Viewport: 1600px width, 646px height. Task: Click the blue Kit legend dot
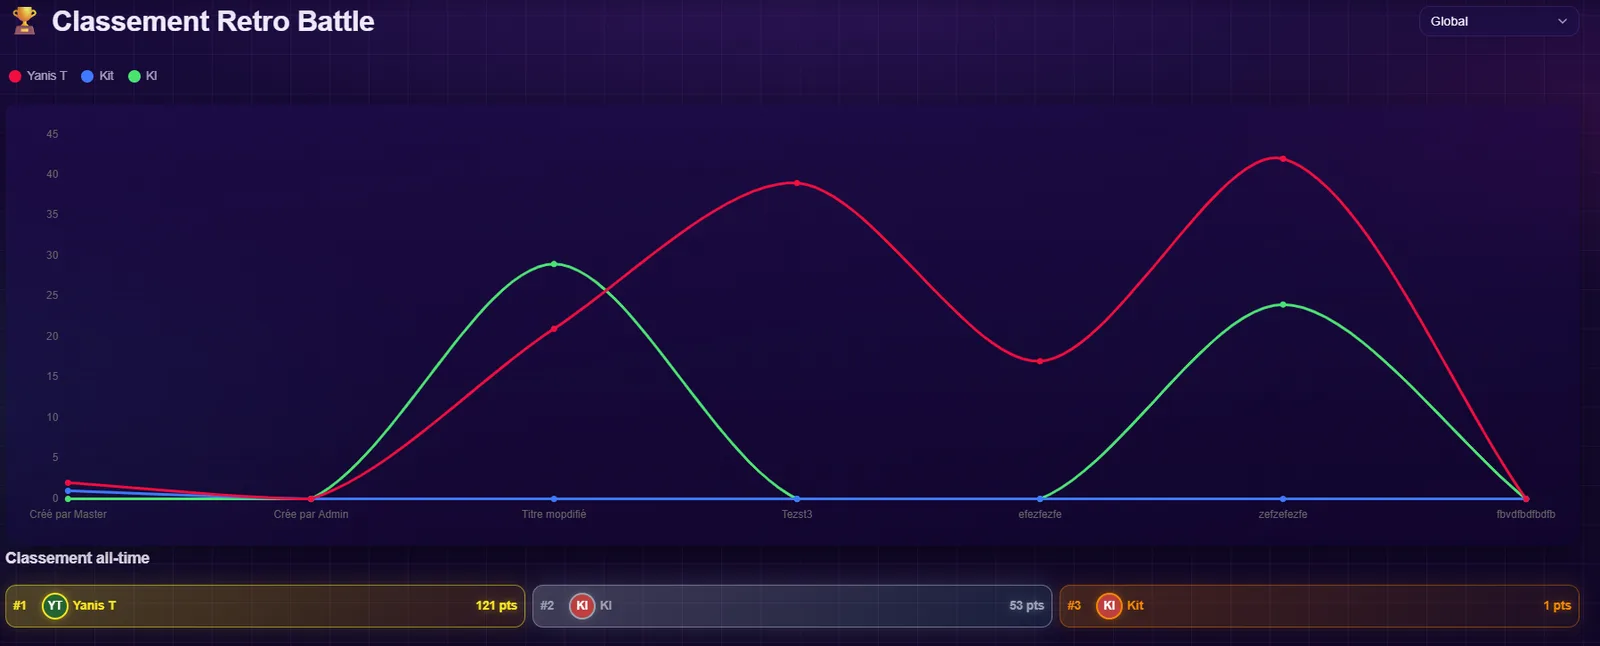coord(87,76)
